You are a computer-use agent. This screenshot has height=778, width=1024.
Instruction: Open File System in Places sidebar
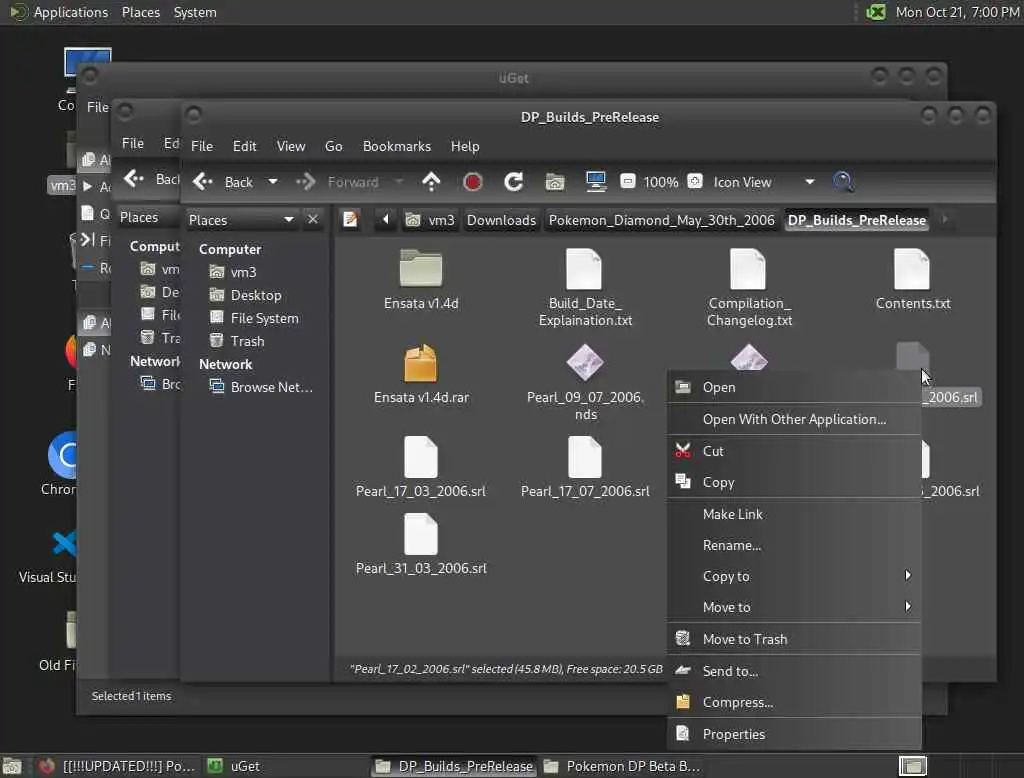click(x=254, y=318)
